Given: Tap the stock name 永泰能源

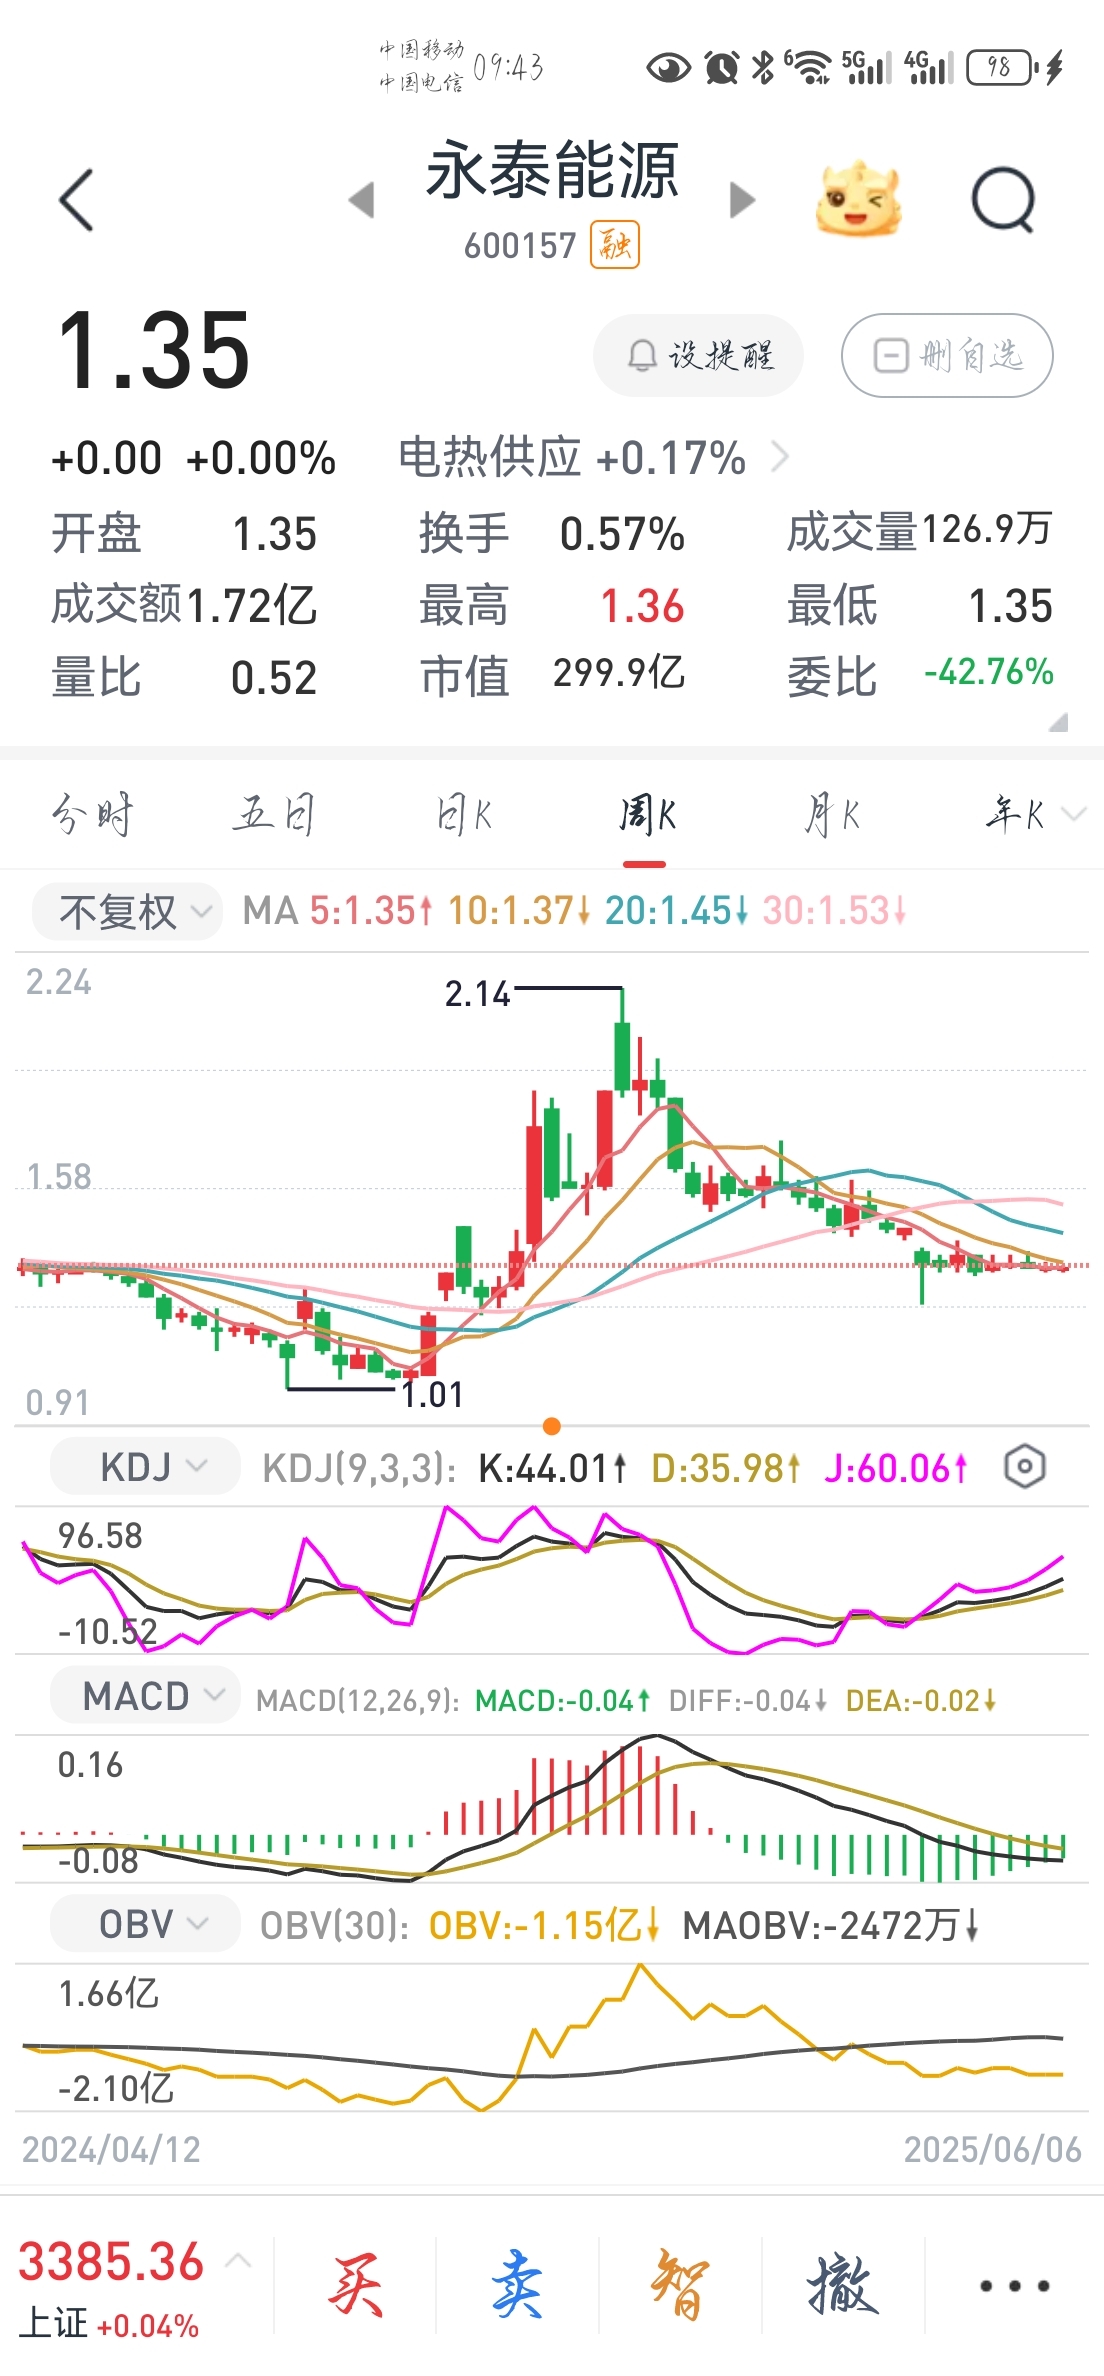Looking at the screenshot, I should (x=552, y=170).
